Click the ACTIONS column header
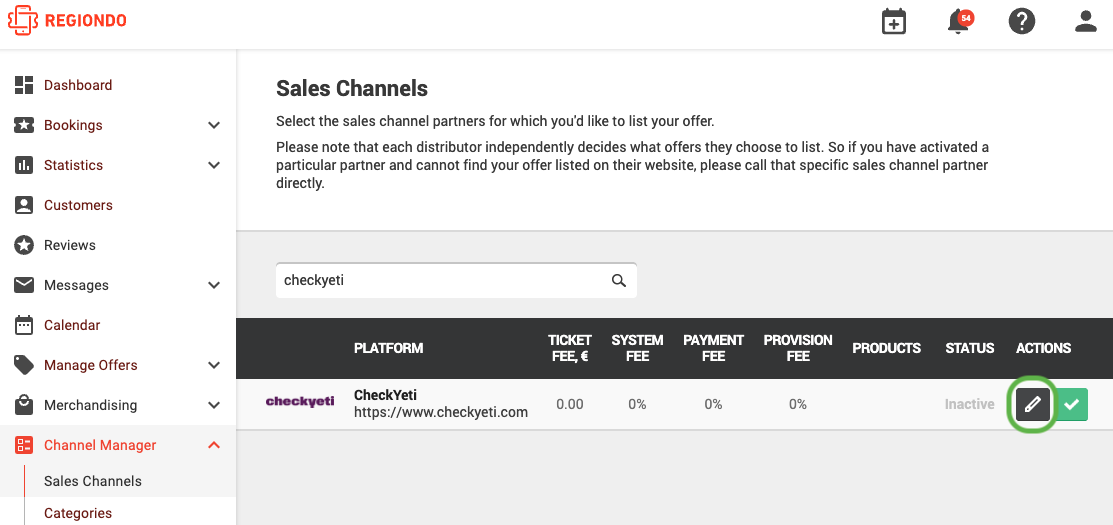Screen dimensions: 1113x525 (x=1043, y=348)
